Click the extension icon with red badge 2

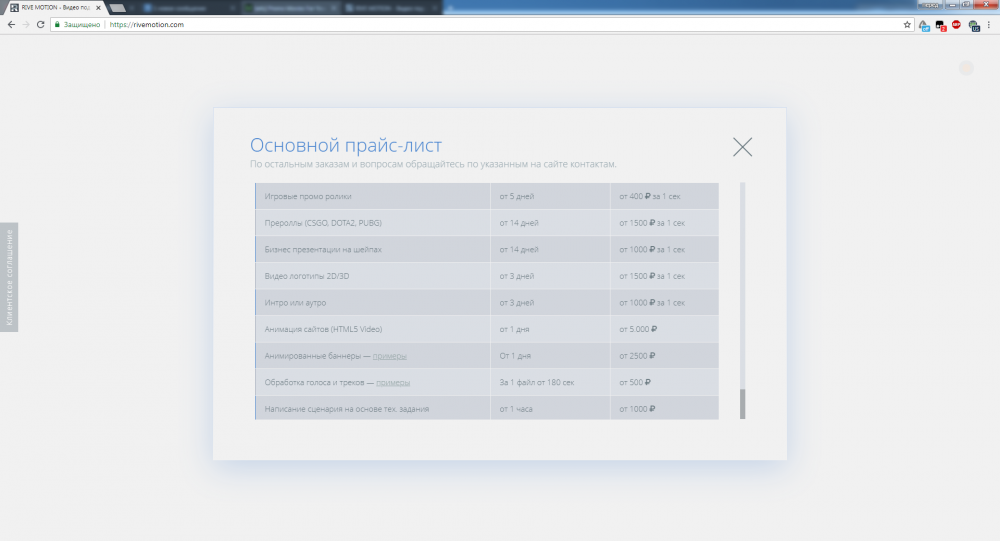click(940, 25)
